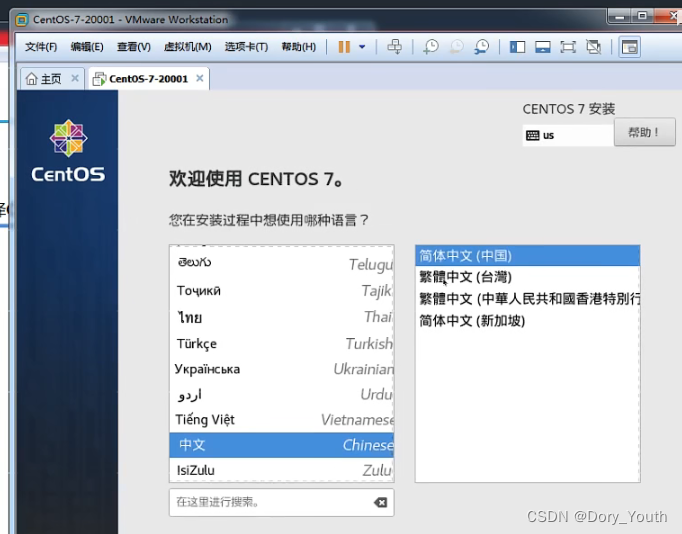The height and width of the screenshot is (534, 682).
Task: Maximize the VMware Workstation window
Action: pyautogui.click(x=642, y=16)
